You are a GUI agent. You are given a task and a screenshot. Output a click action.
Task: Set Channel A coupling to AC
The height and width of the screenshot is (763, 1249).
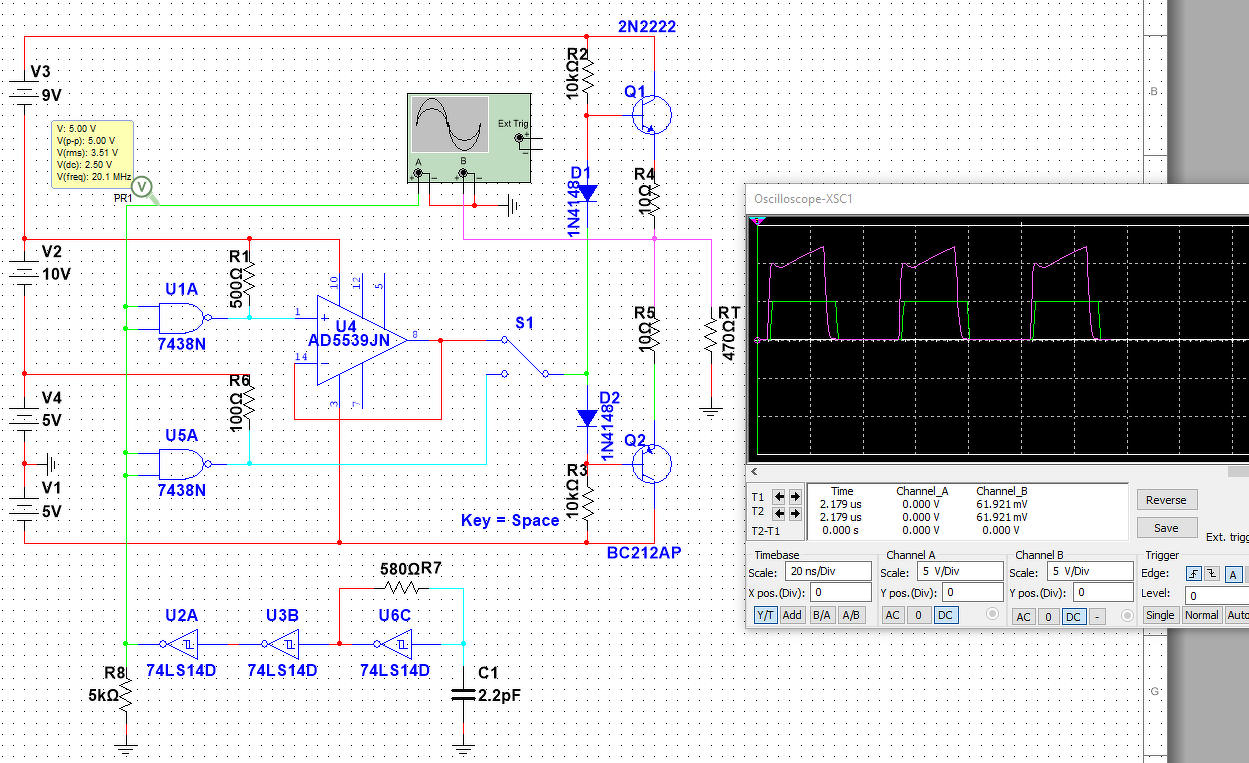click(893, 615)
